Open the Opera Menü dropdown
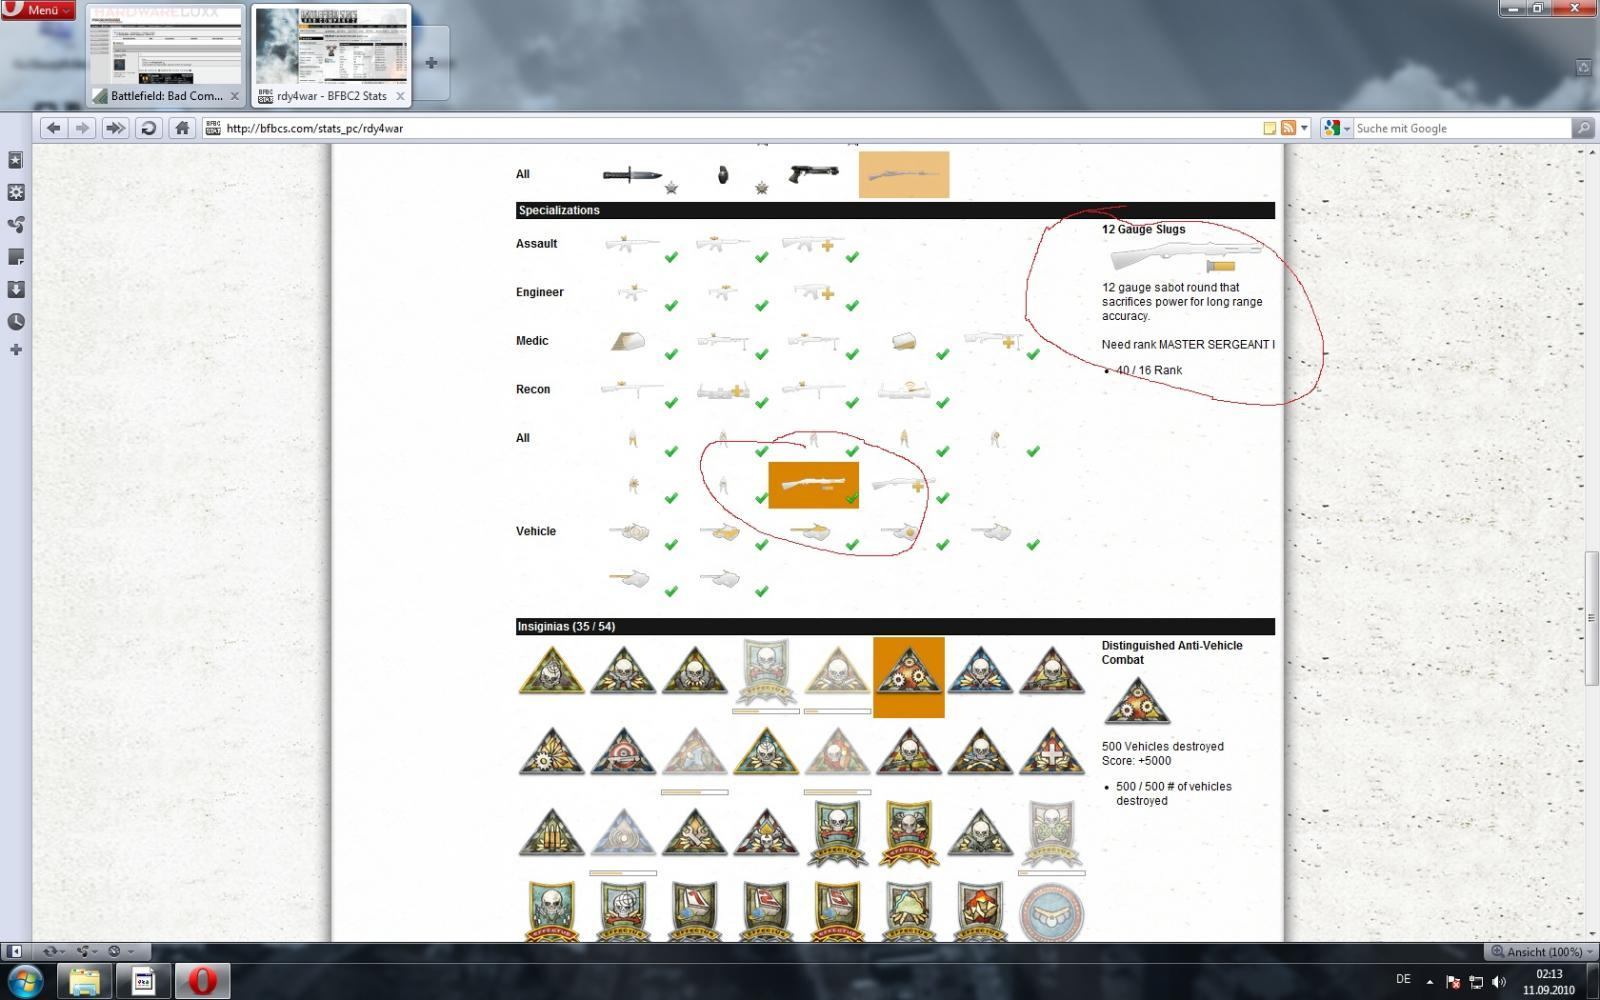The height and width of the screenshot is (1000, 1600). point(38,10)
